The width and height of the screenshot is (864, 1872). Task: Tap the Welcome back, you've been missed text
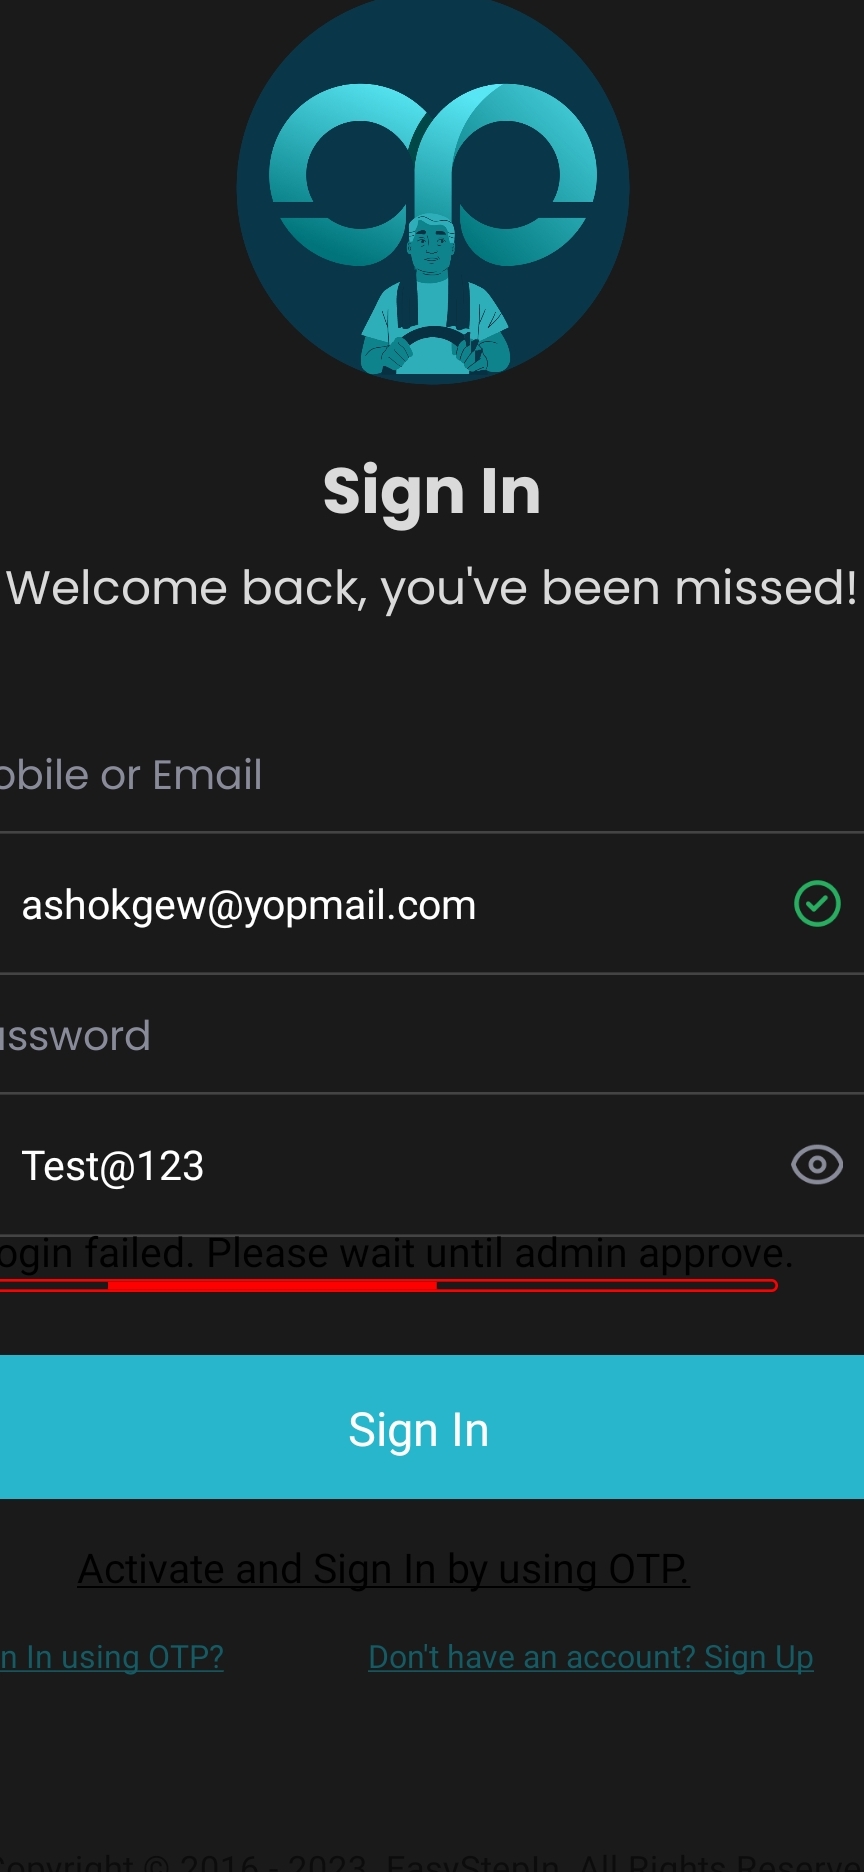(432, 588)
